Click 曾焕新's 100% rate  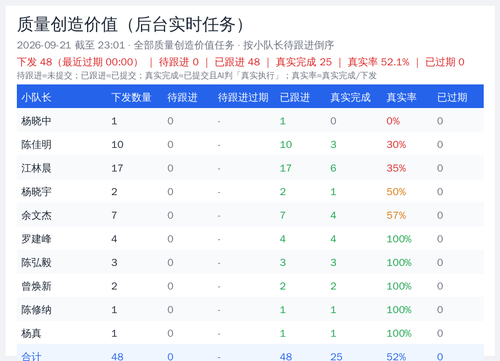399,286
